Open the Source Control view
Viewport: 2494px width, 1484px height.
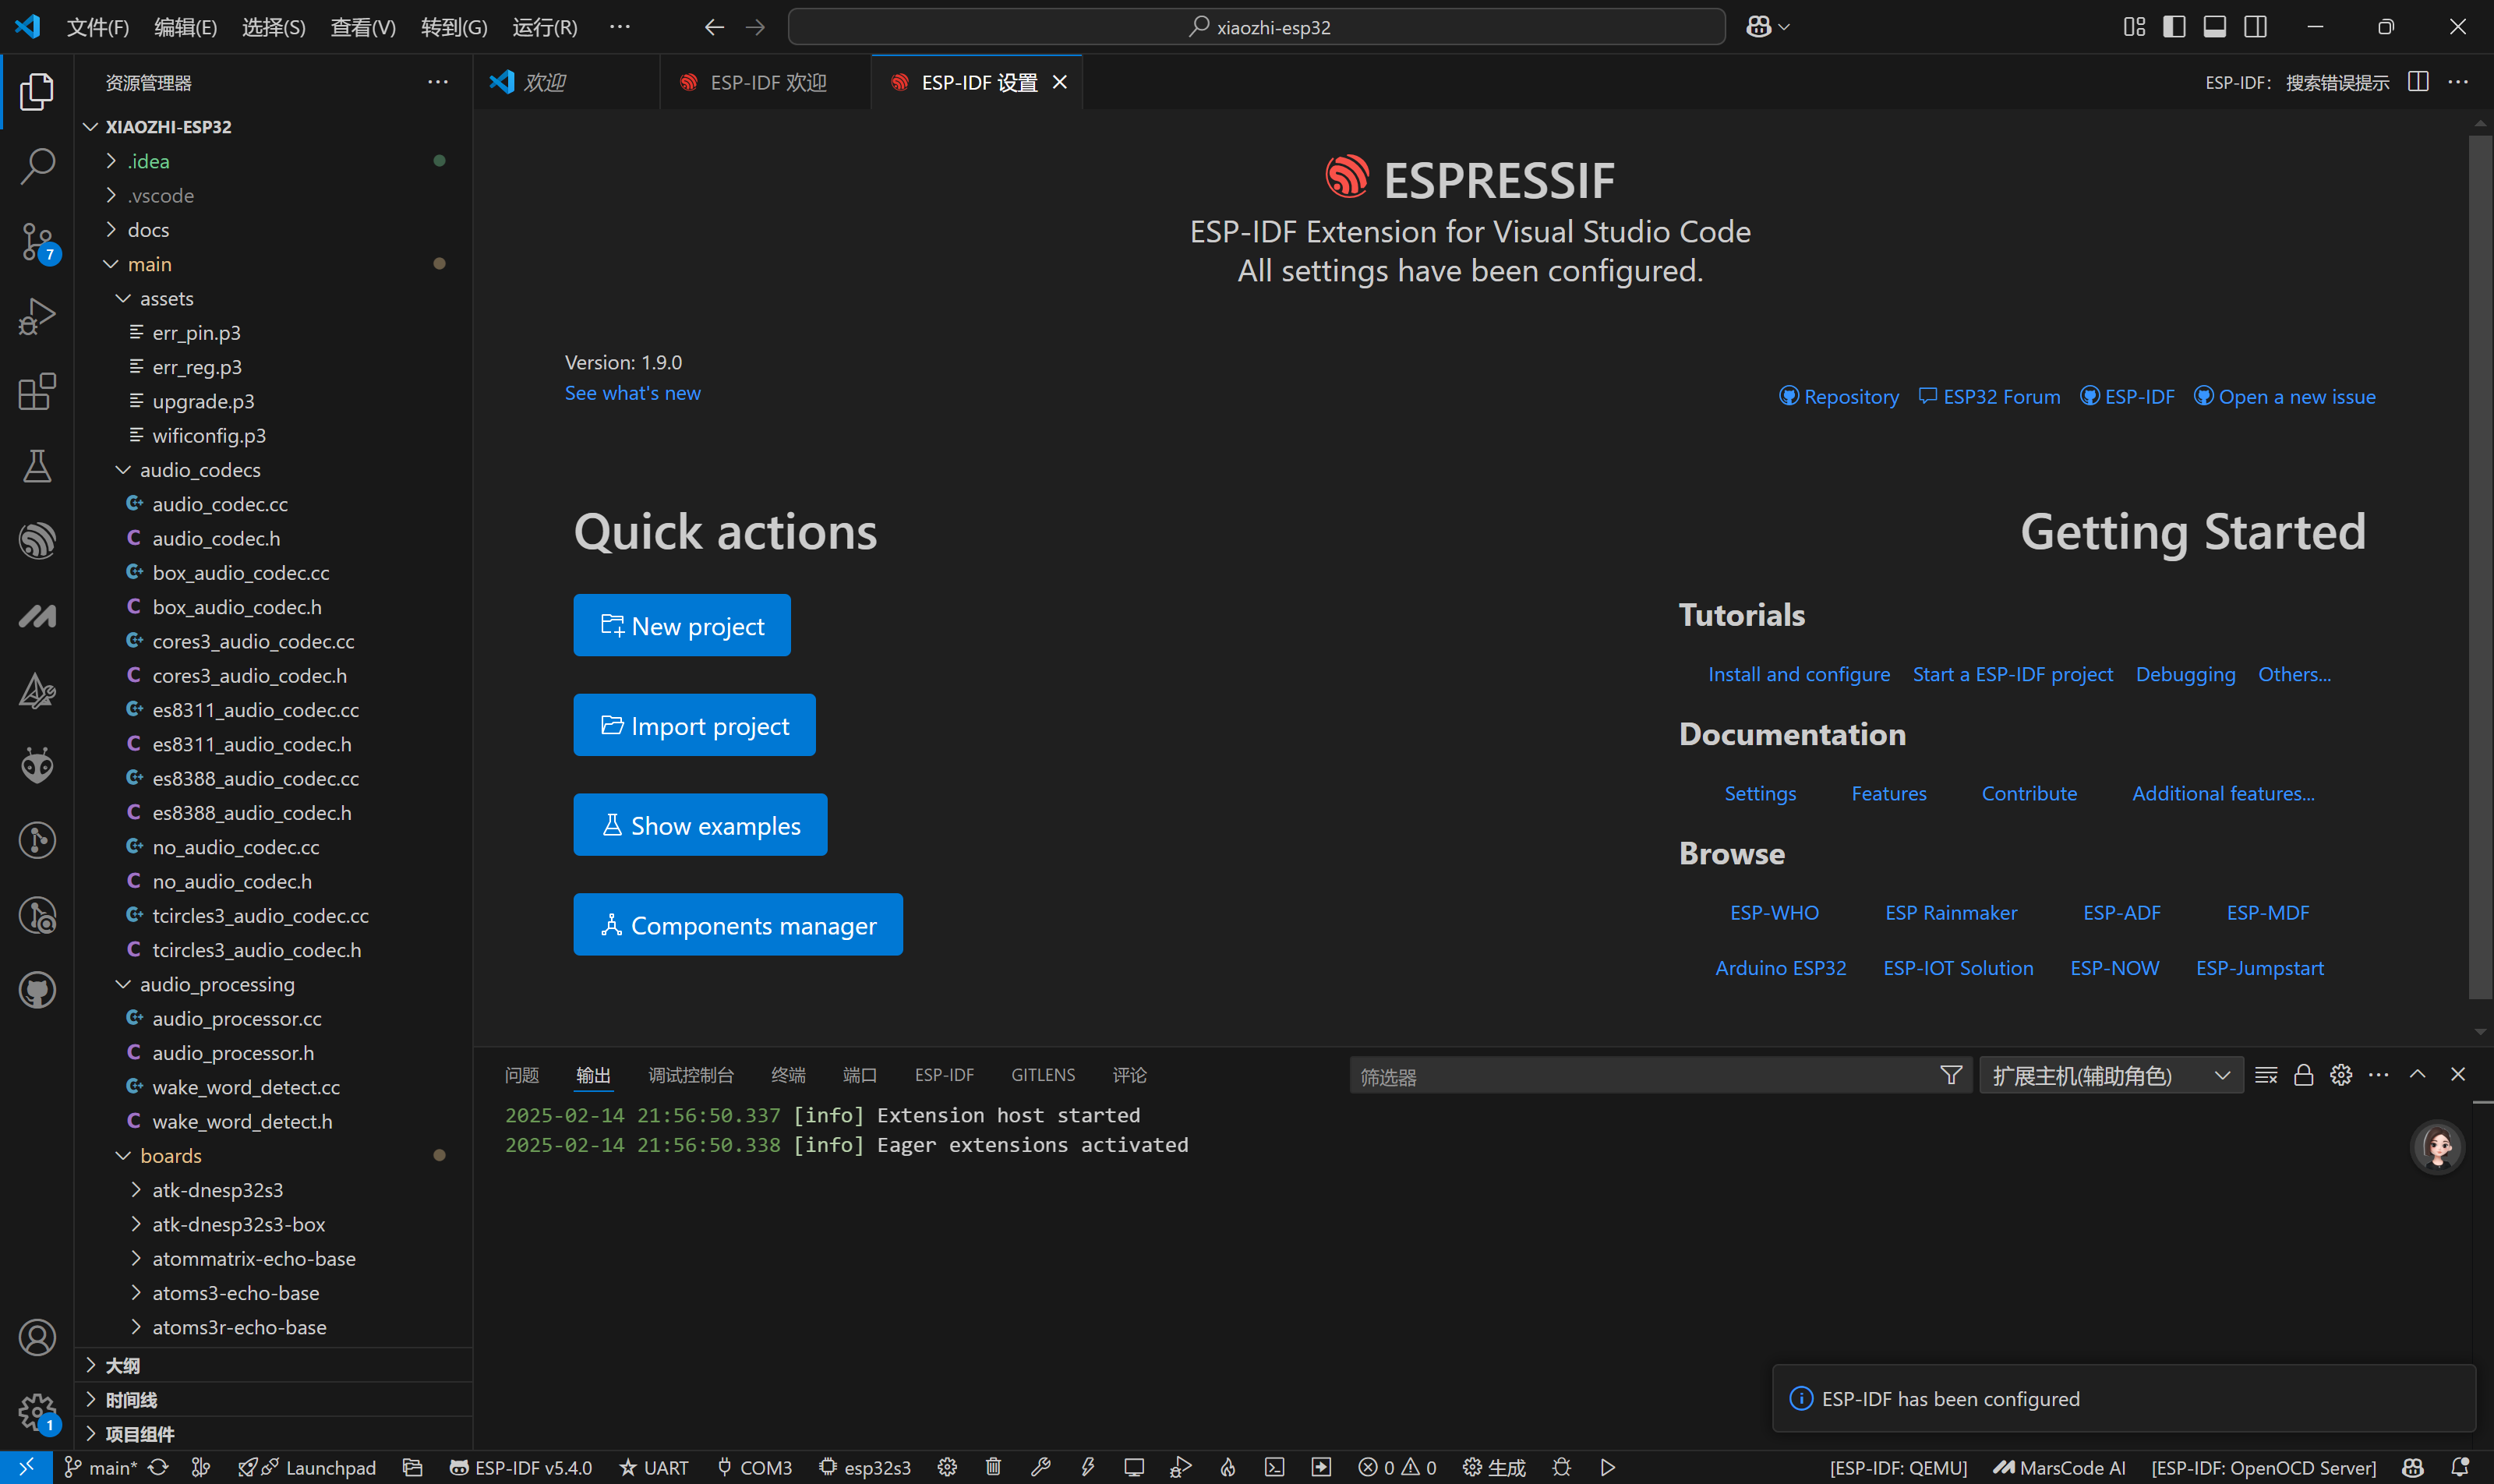(37, 241)
